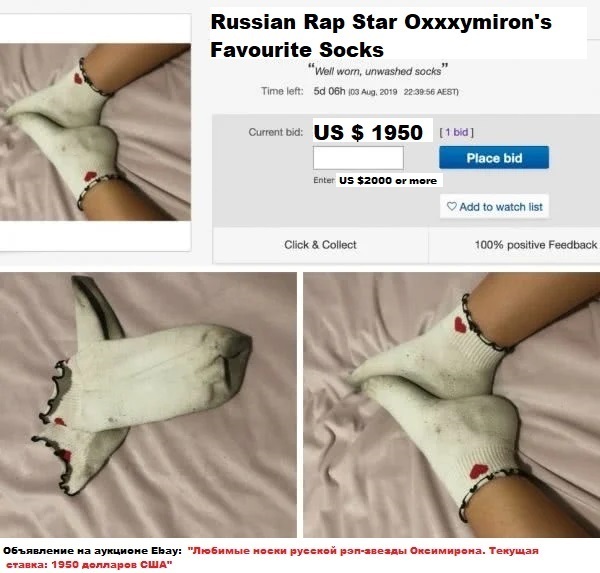Click the red Russian caption text
The width and height of the screenshot is (600, 573).
pyautogui.click(x=272, y=557)
